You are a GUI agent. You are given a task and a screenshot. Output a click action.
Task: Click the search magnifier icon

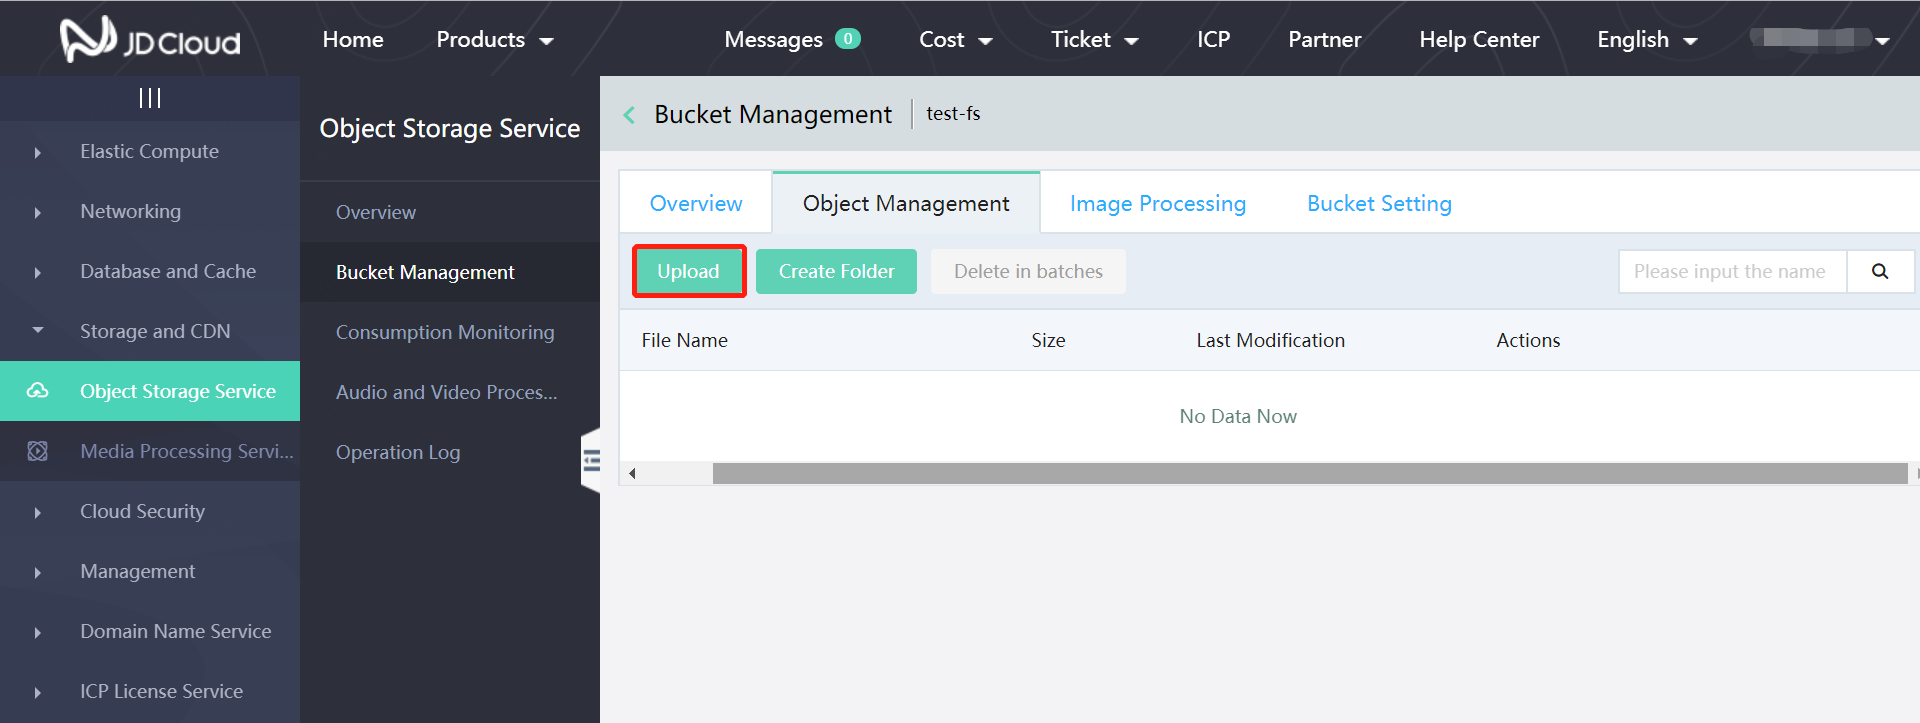click(x=1880, y=271)
